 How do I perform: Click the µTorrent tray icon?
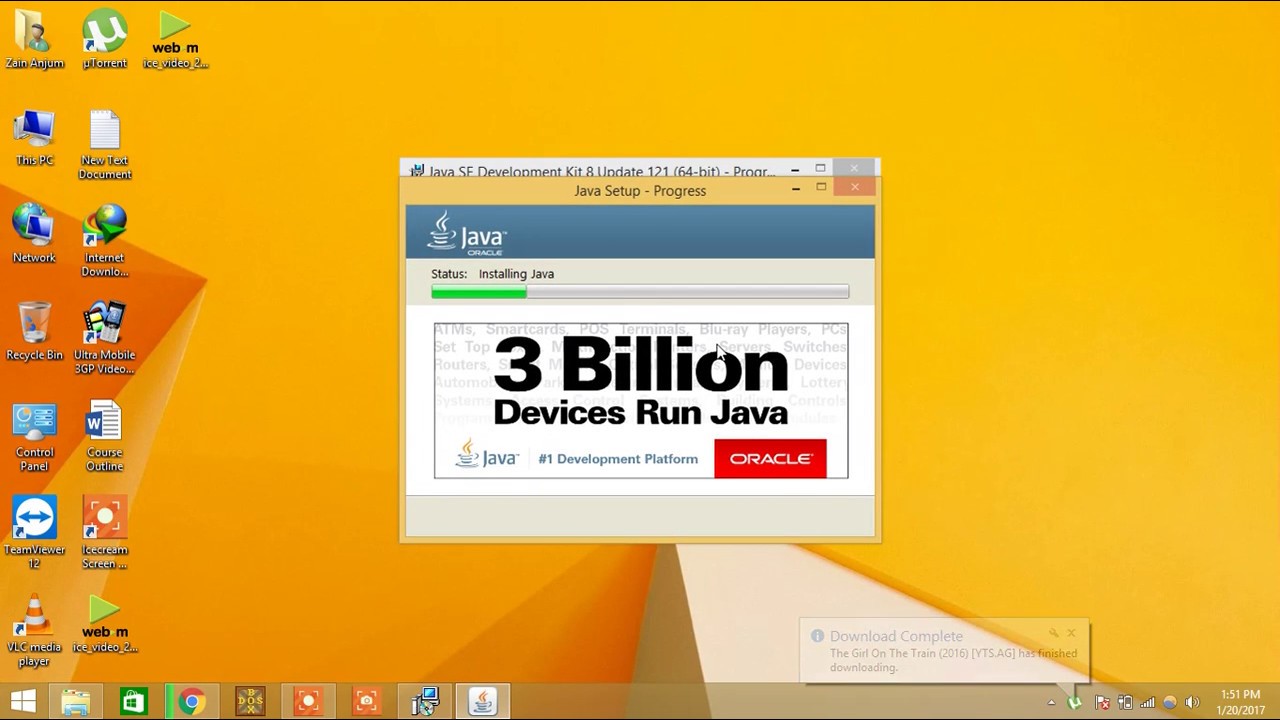point(1074,703)
